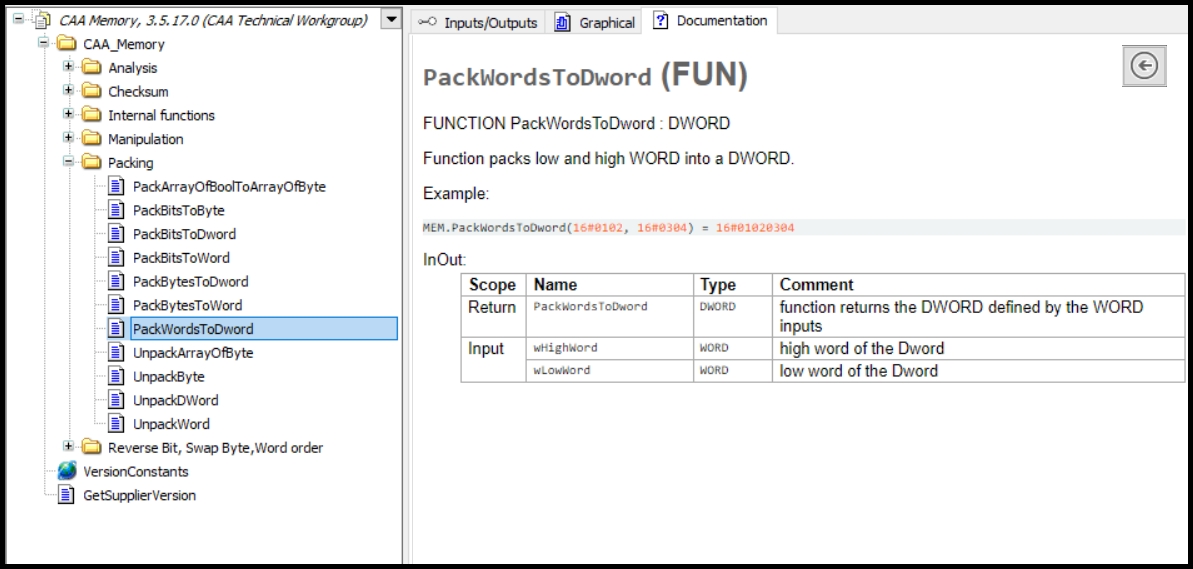1193x569 pixels.
Task: Click the Manipulation folder icon
Action: tap(91, 138)
